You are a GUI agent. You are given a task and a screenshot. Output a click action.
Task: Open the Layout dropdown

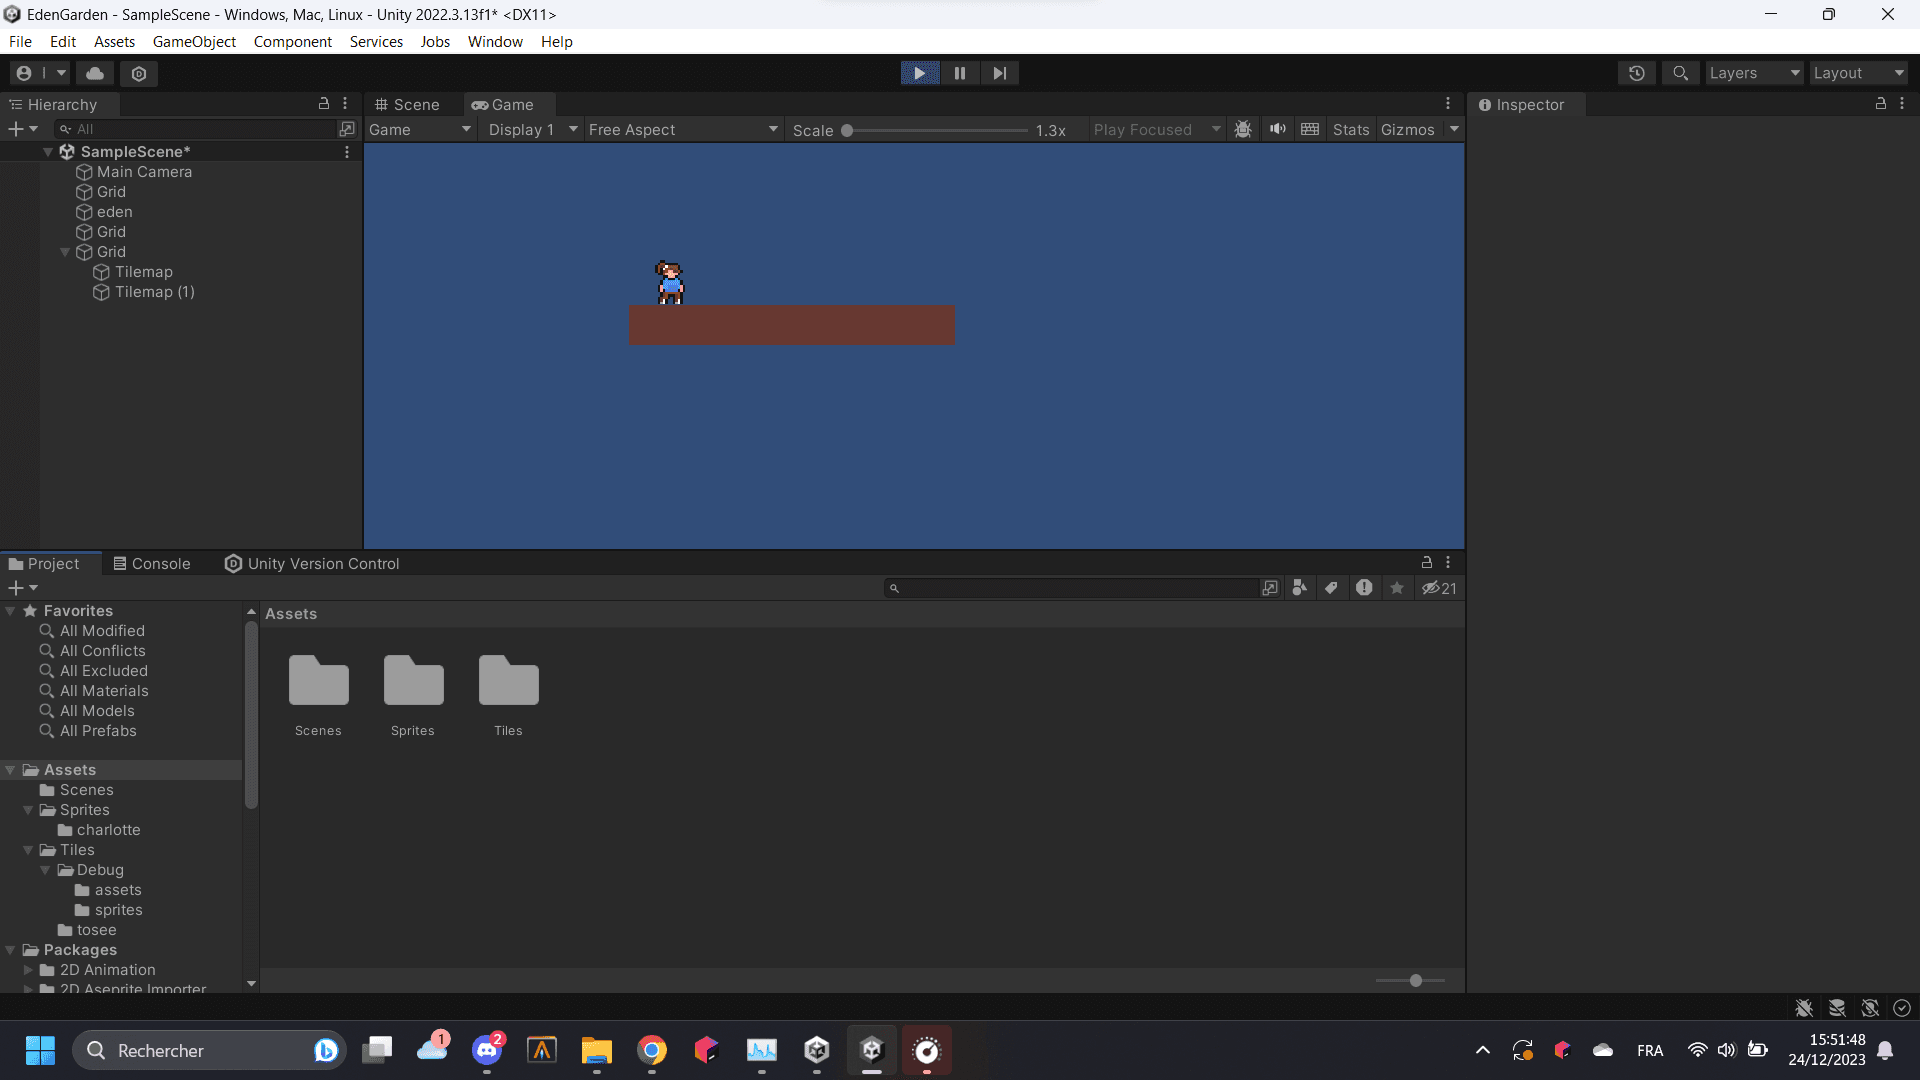tap(1858, 73)
